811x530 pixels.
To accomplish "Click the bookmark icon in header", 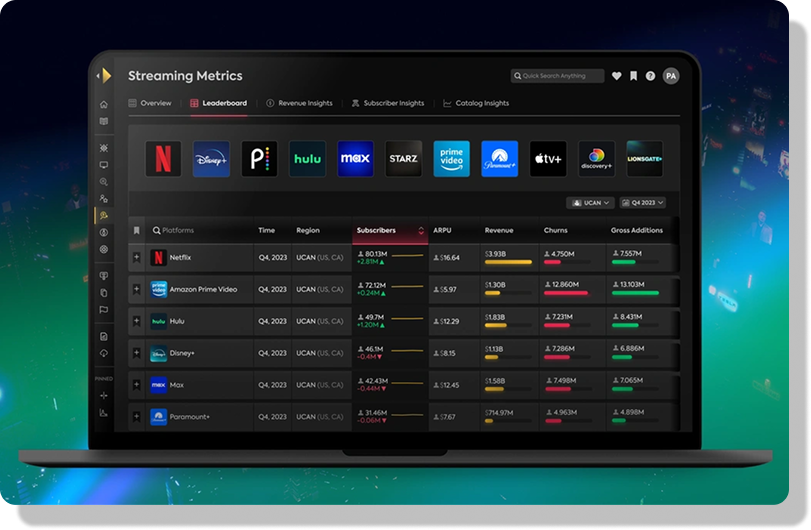I will [634, 76].
